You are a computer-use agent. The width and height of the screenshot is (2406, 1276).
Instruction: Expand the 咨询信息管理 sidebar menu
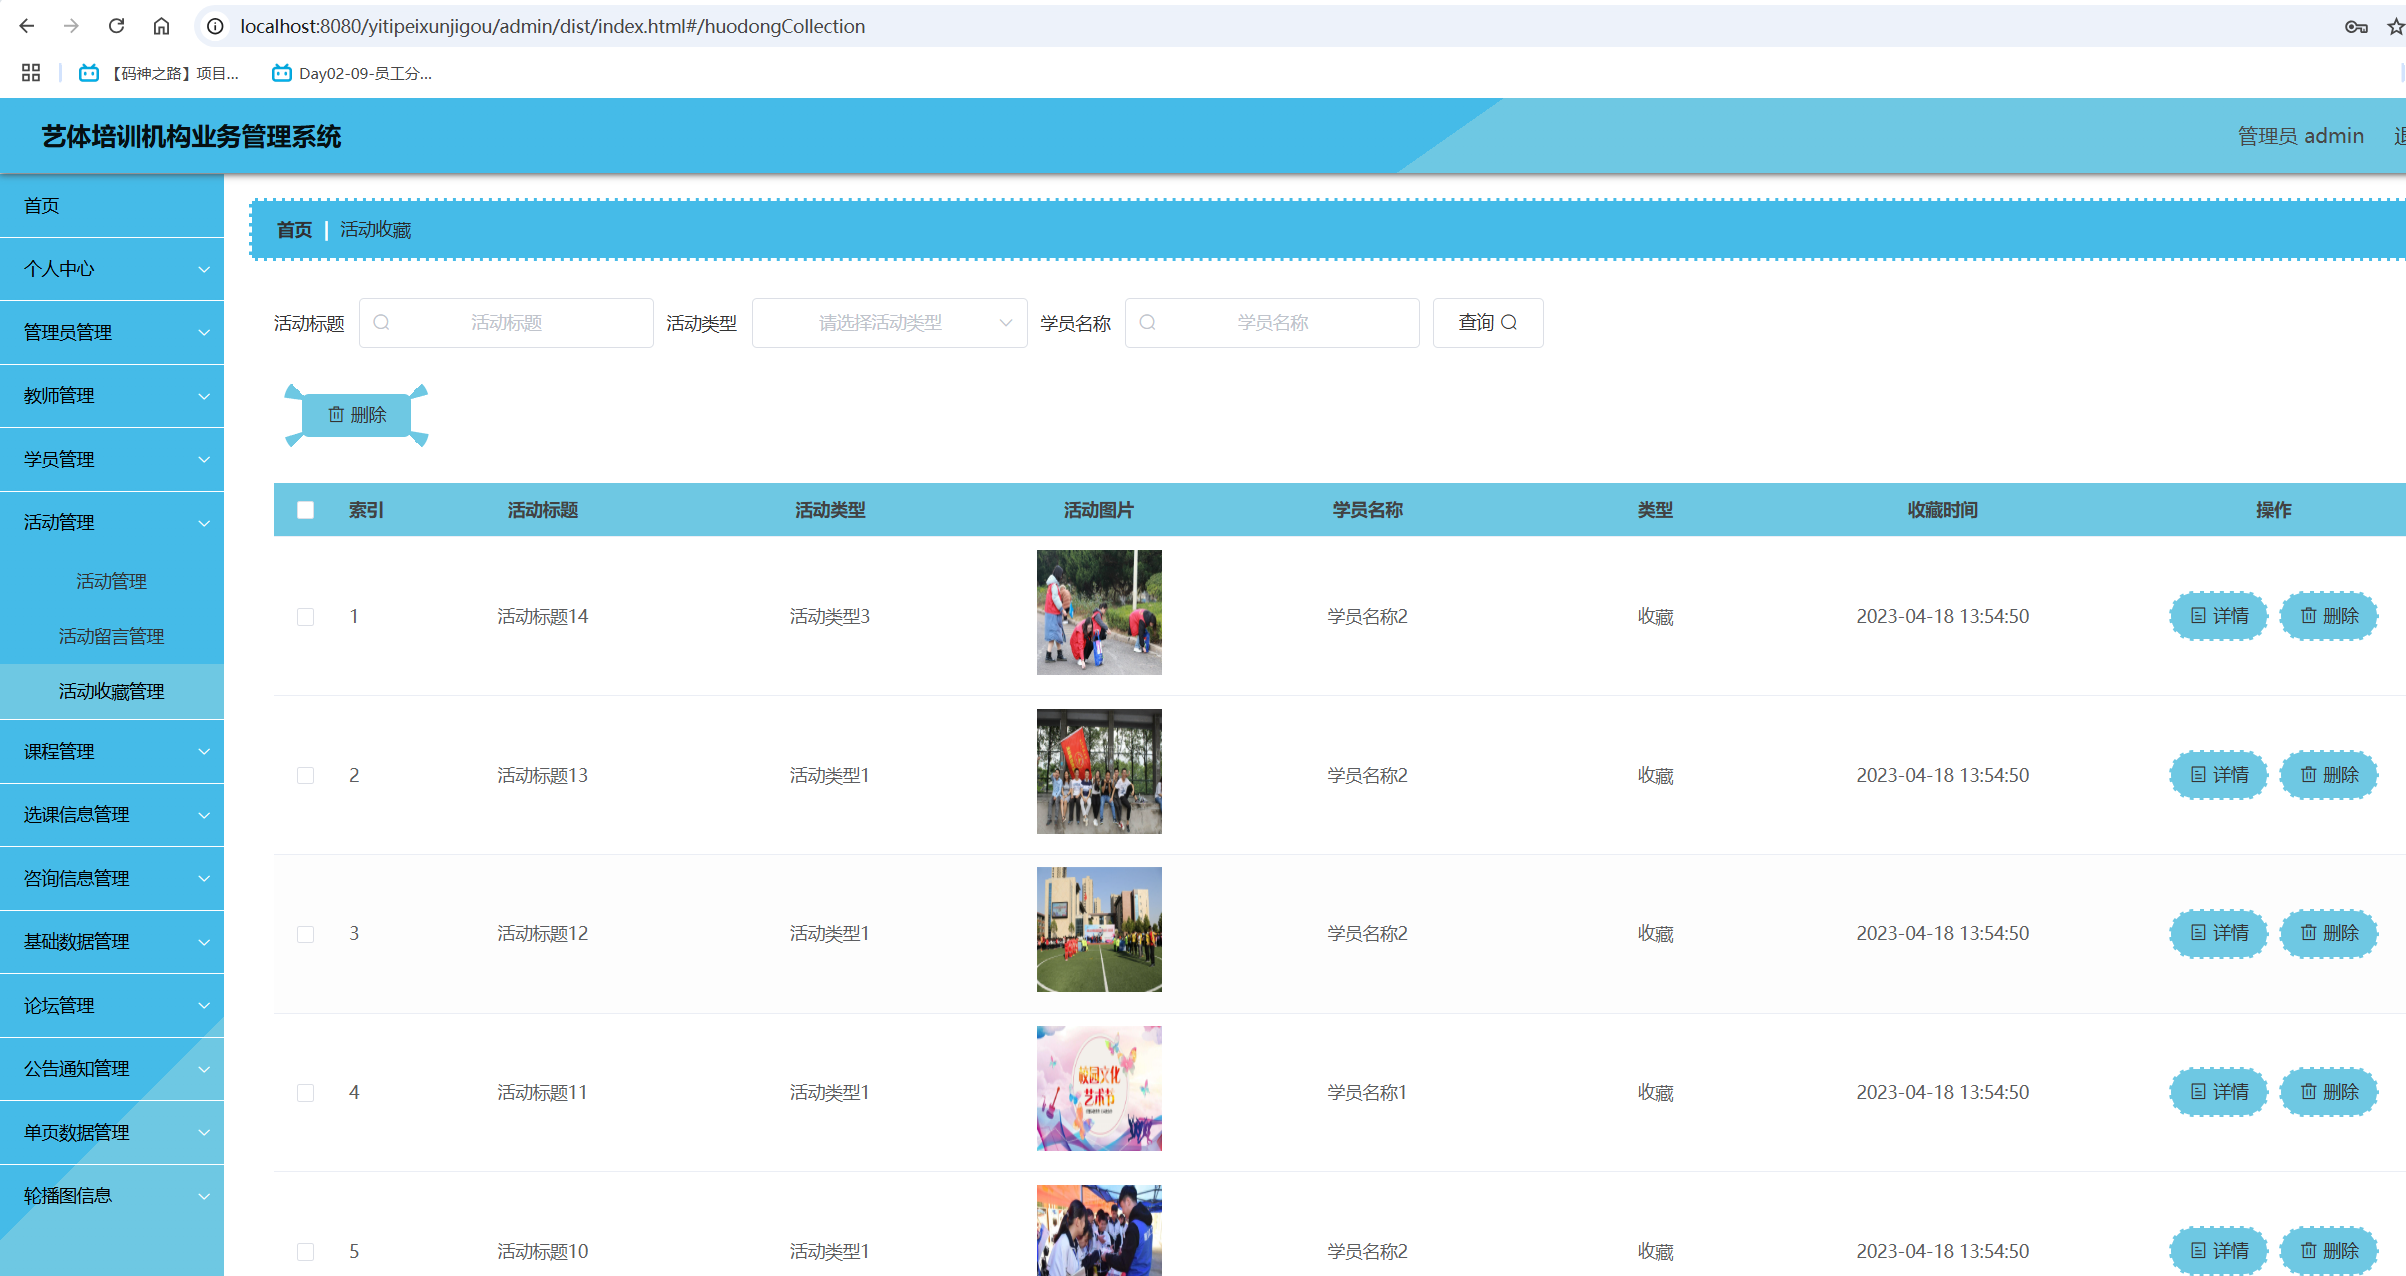[112, 879]
